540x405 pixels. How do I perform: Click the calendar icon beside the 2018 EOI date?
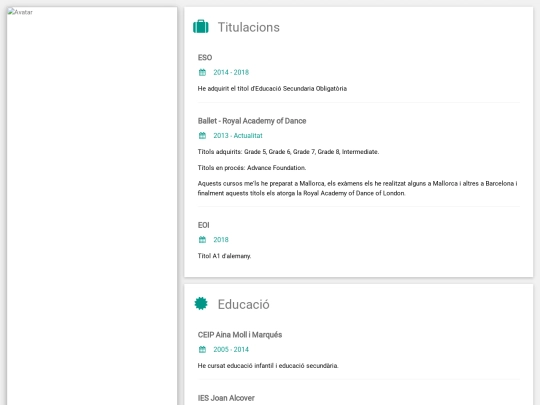[202, 240]
